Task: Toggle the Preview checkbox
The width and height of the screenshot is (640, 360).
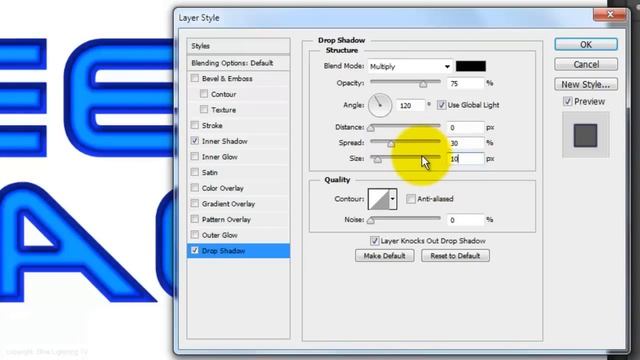Action: (567, 101)
